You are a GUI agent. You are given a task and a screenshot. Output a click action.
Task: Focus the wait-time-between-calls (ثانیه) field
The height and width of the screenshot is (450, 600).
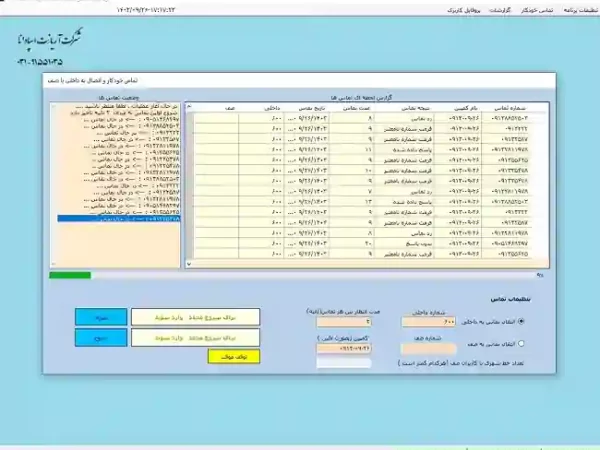(344, 321)
